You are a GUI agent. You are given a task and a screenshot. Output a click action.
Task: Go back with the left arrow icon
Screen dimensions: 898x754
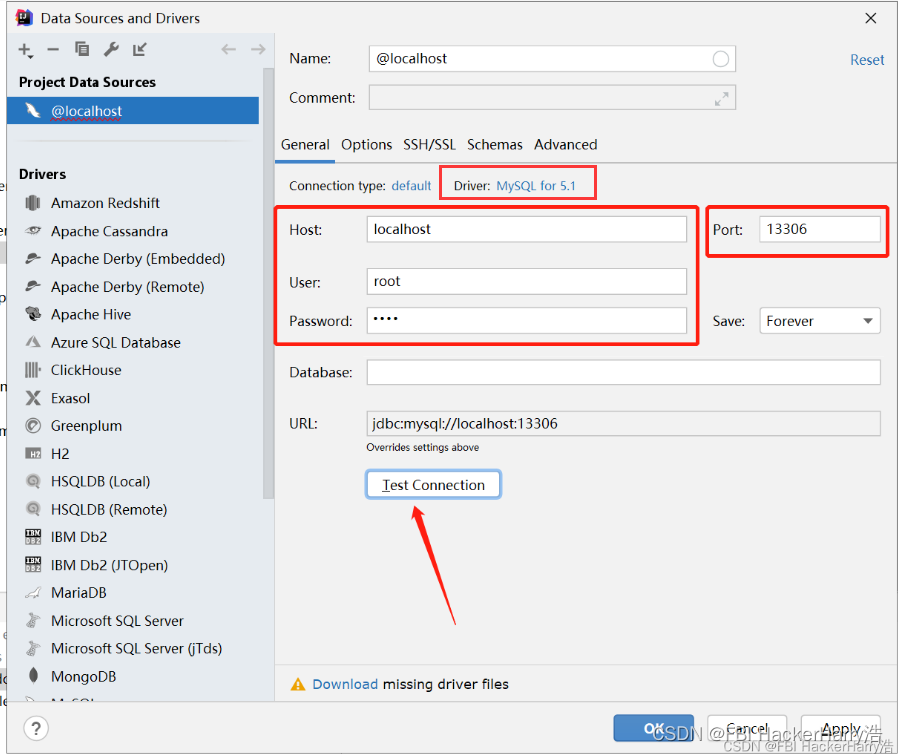[229, 49]
